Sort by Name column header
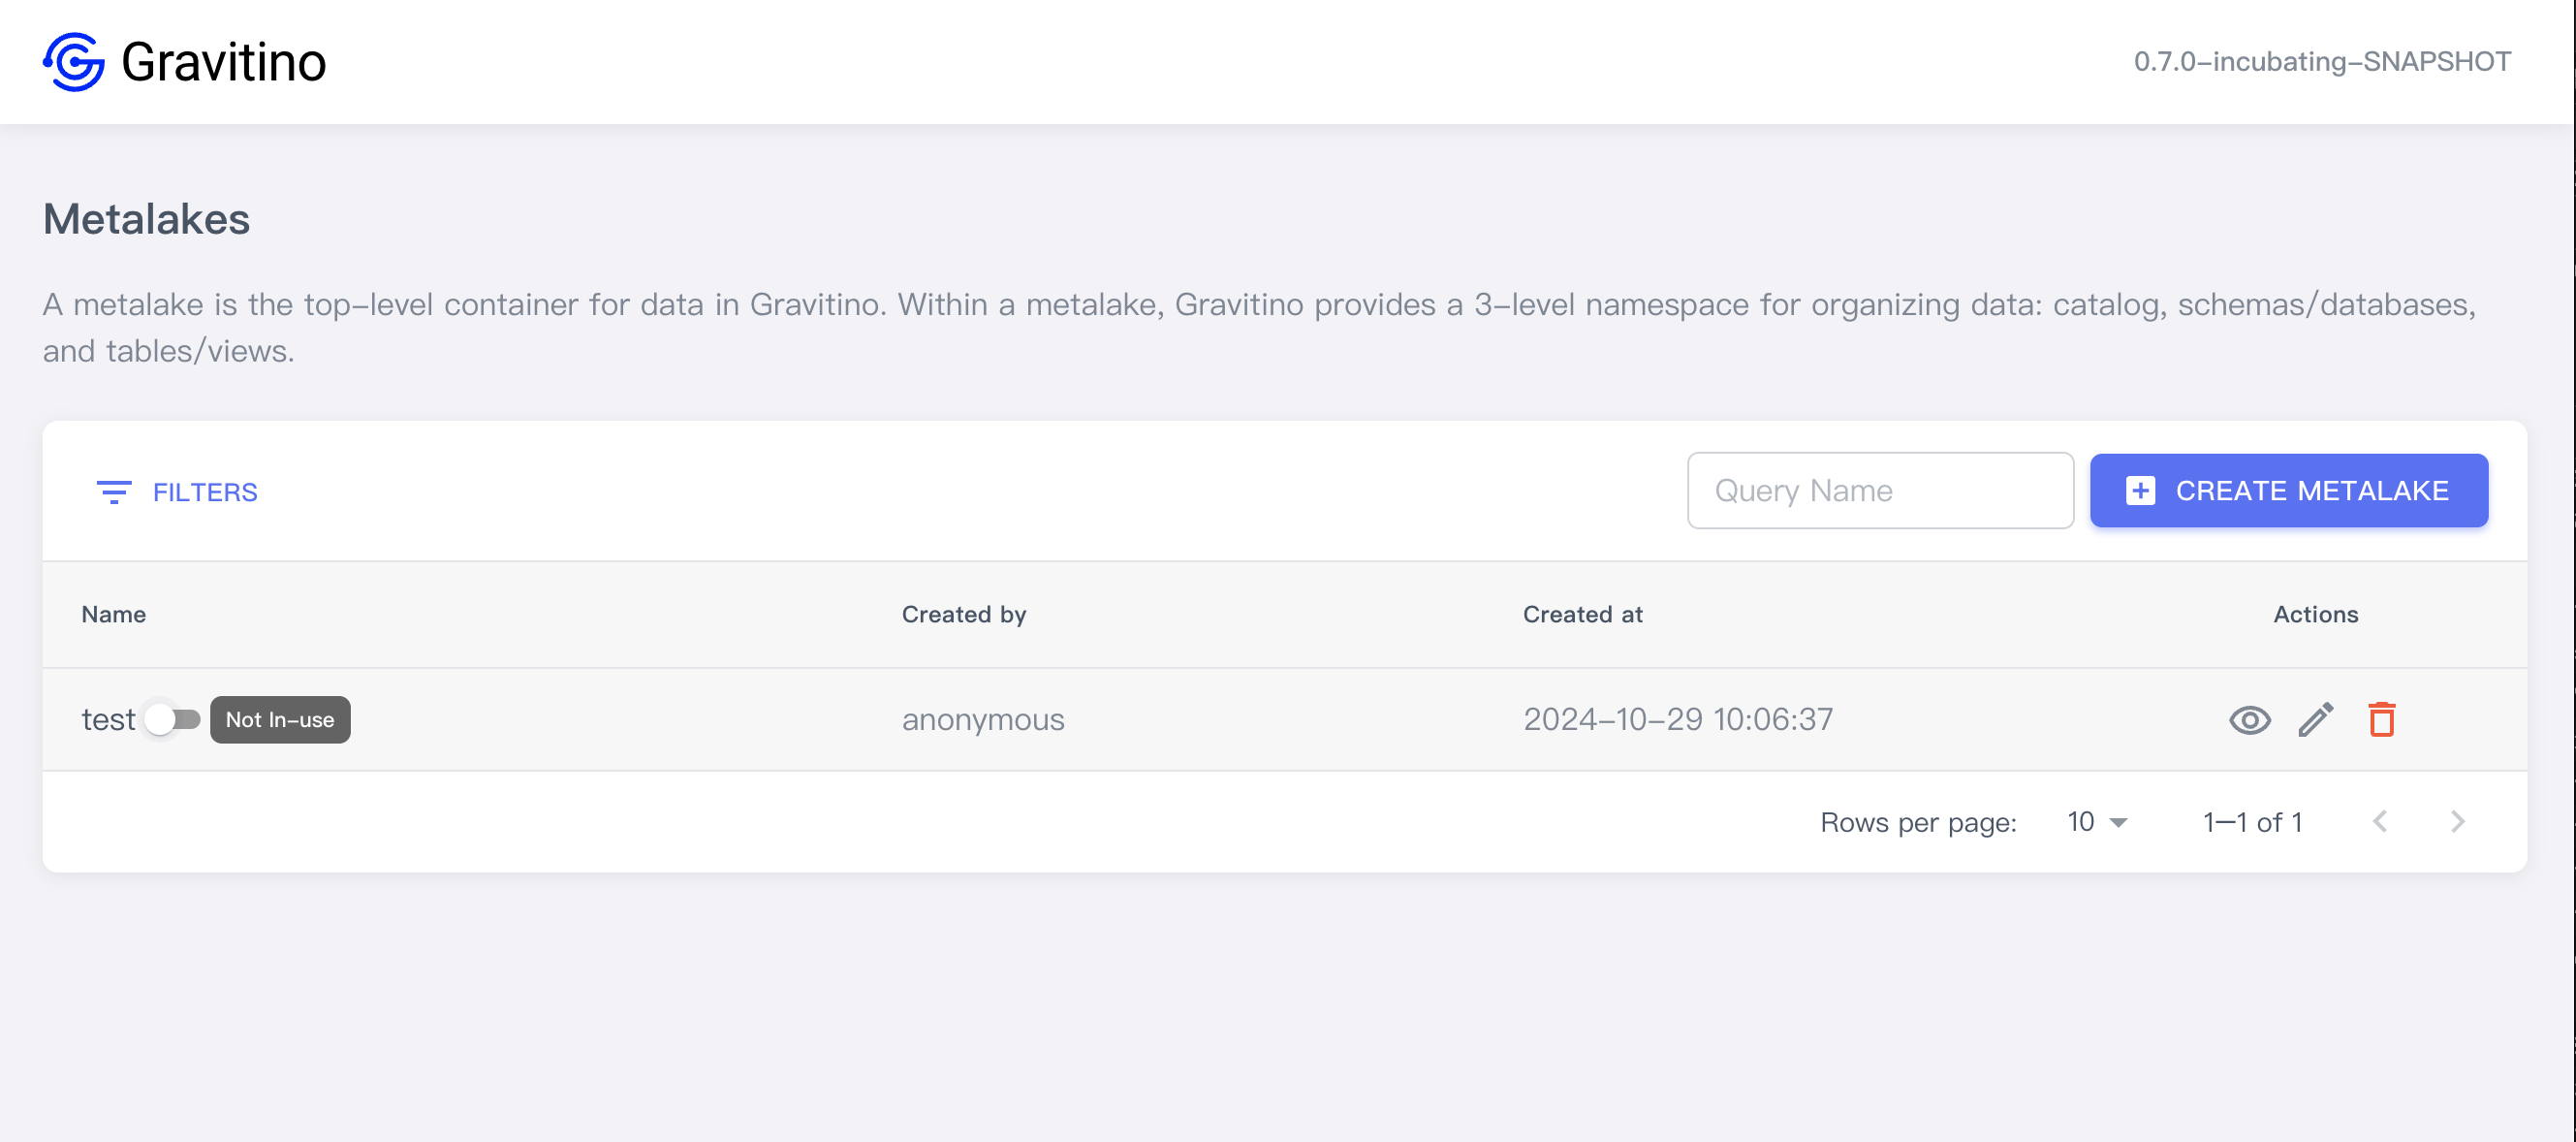The height and width of the screenshot is (1142, 2576). [114, 614]
